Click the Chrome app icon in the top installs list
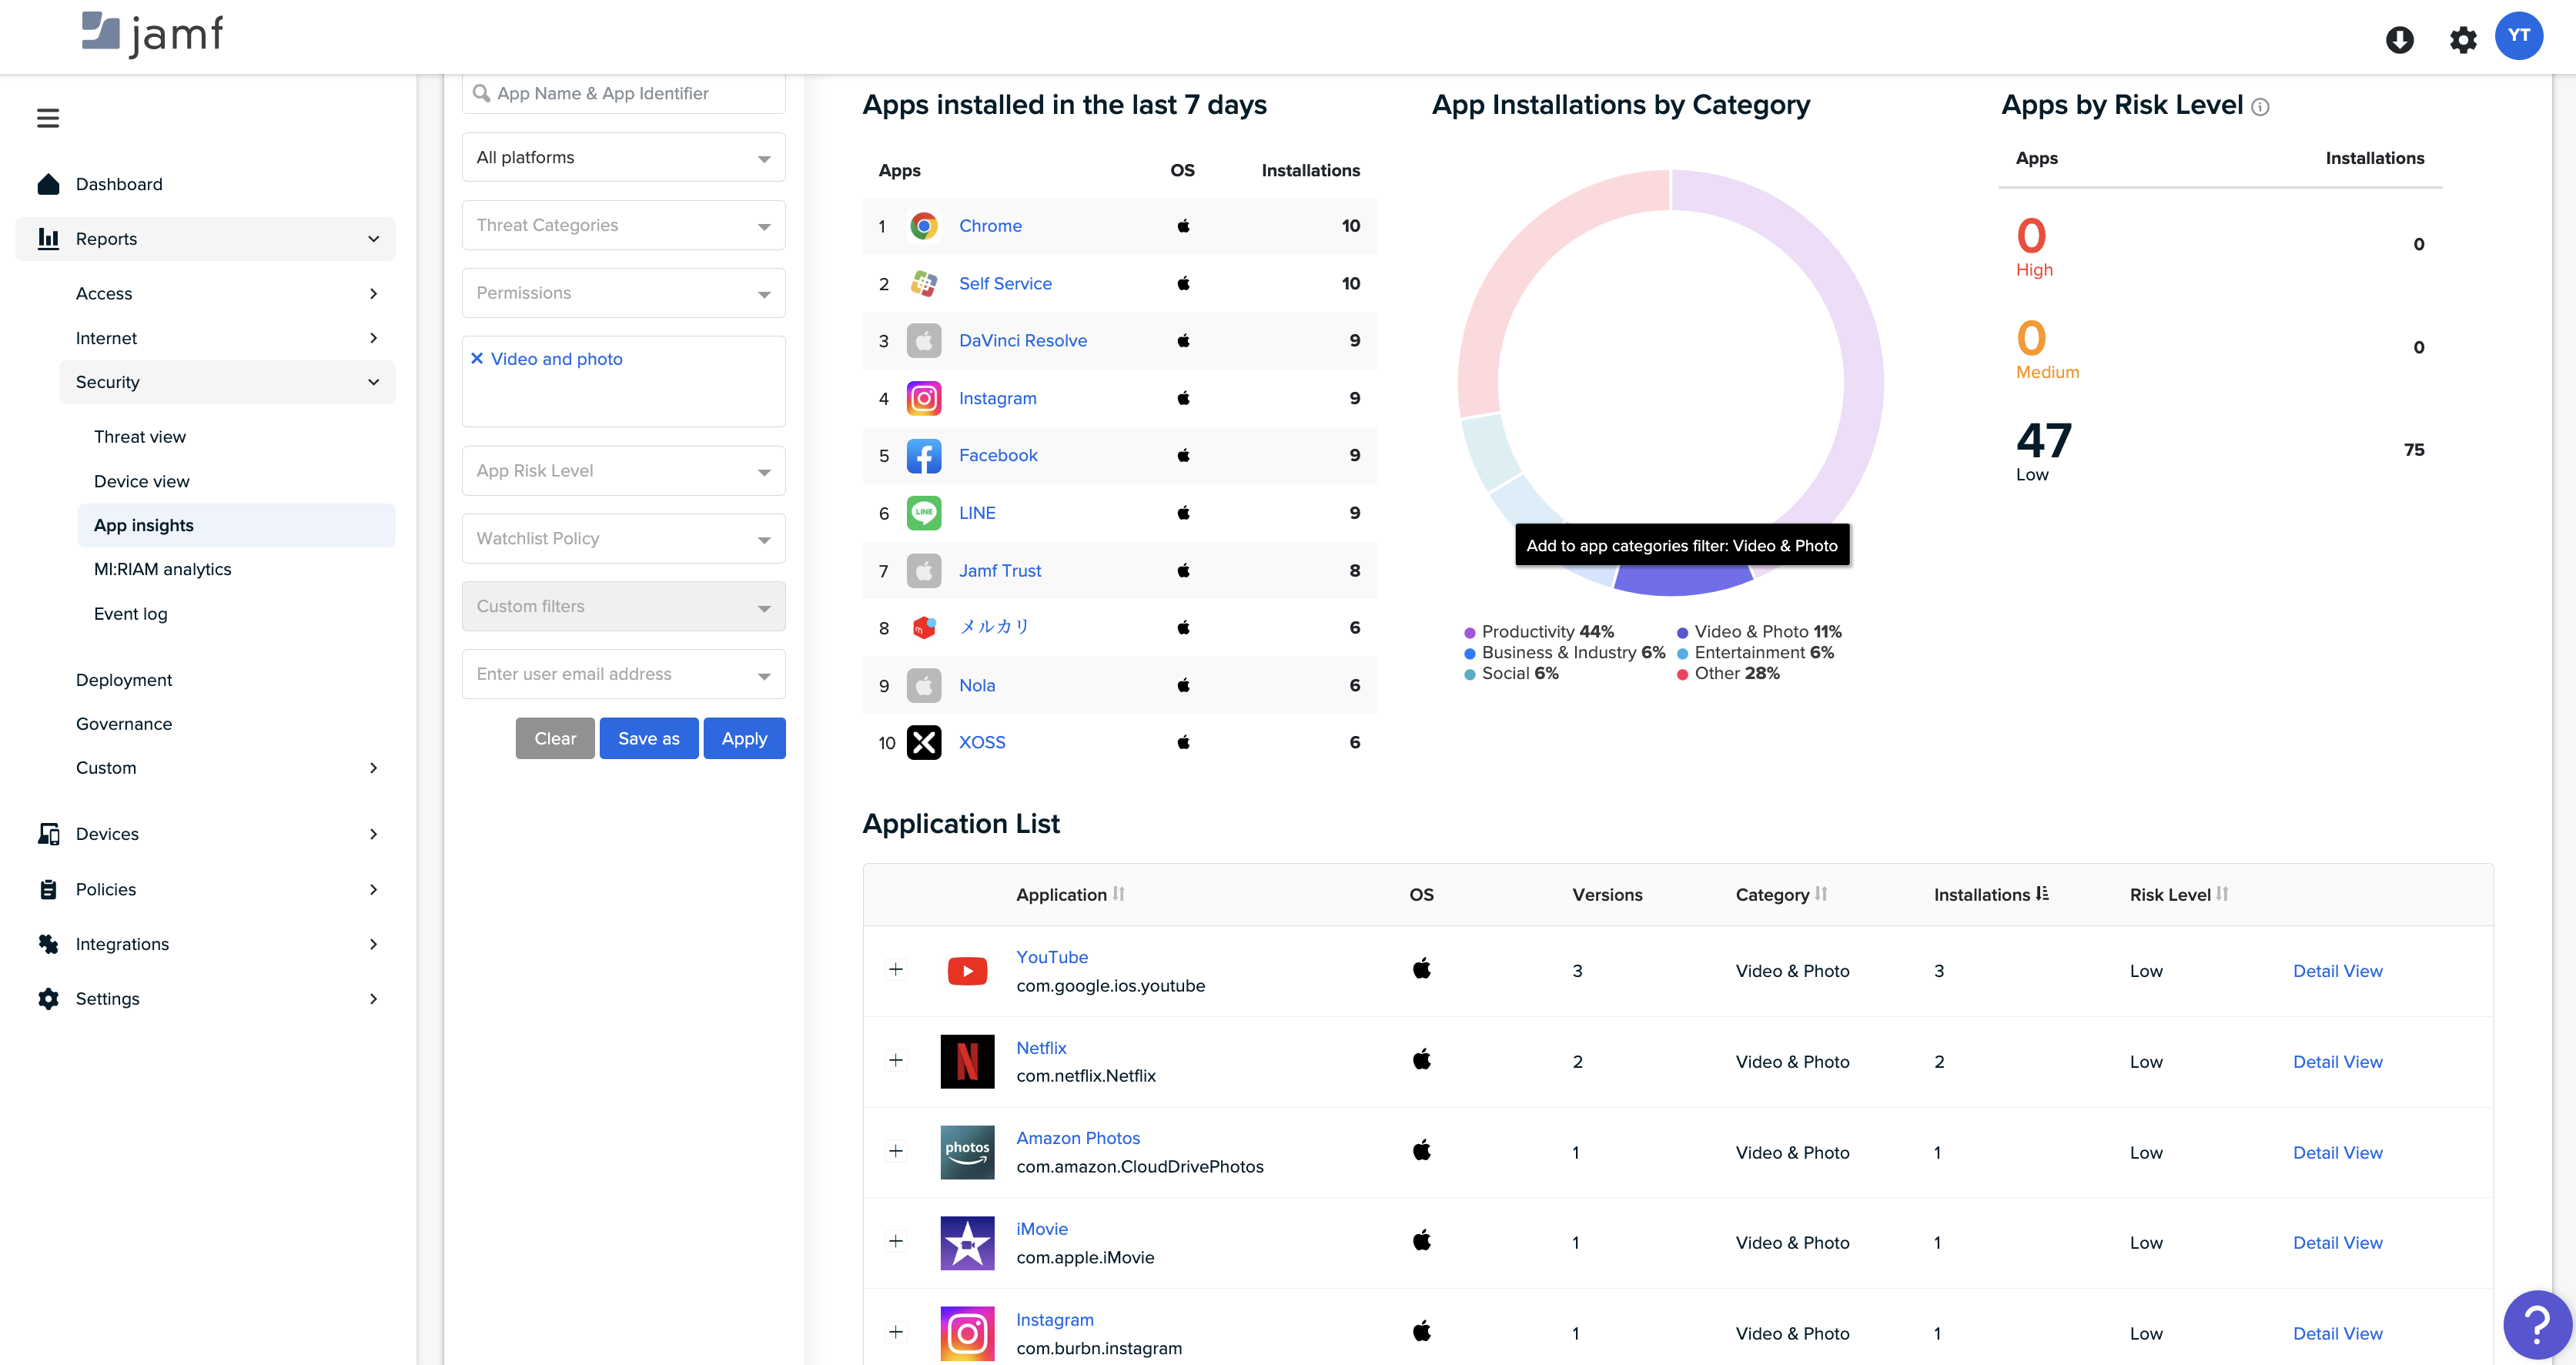This screenshot has width=2576, height=1365. [x=923, y=226]
